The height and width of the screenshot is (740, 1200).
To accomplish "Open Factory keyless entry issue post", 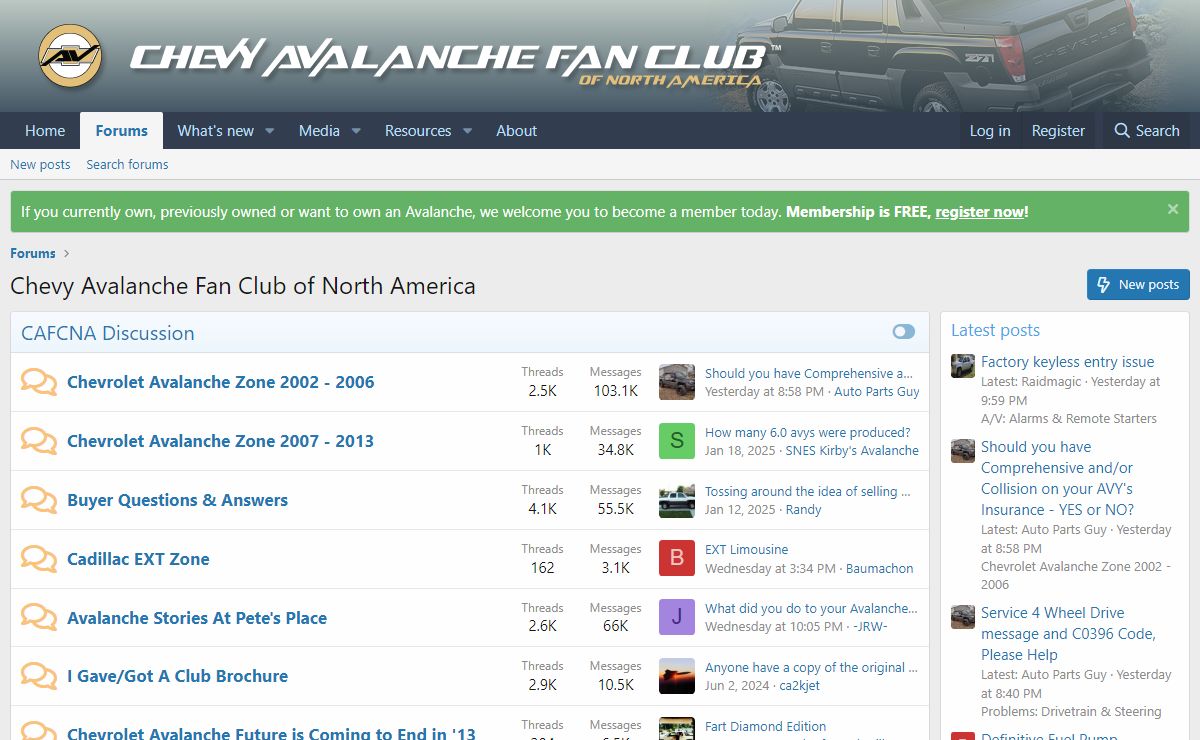I will [1067, 362].
